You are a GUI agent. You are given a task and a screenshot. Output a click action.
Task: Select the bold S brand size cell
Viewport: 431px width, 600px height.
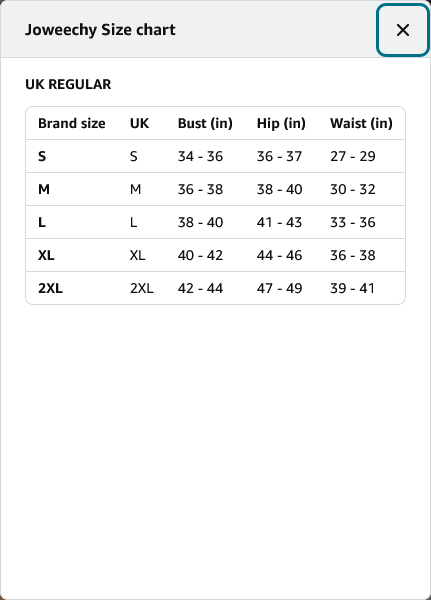[x=42, y=156]
